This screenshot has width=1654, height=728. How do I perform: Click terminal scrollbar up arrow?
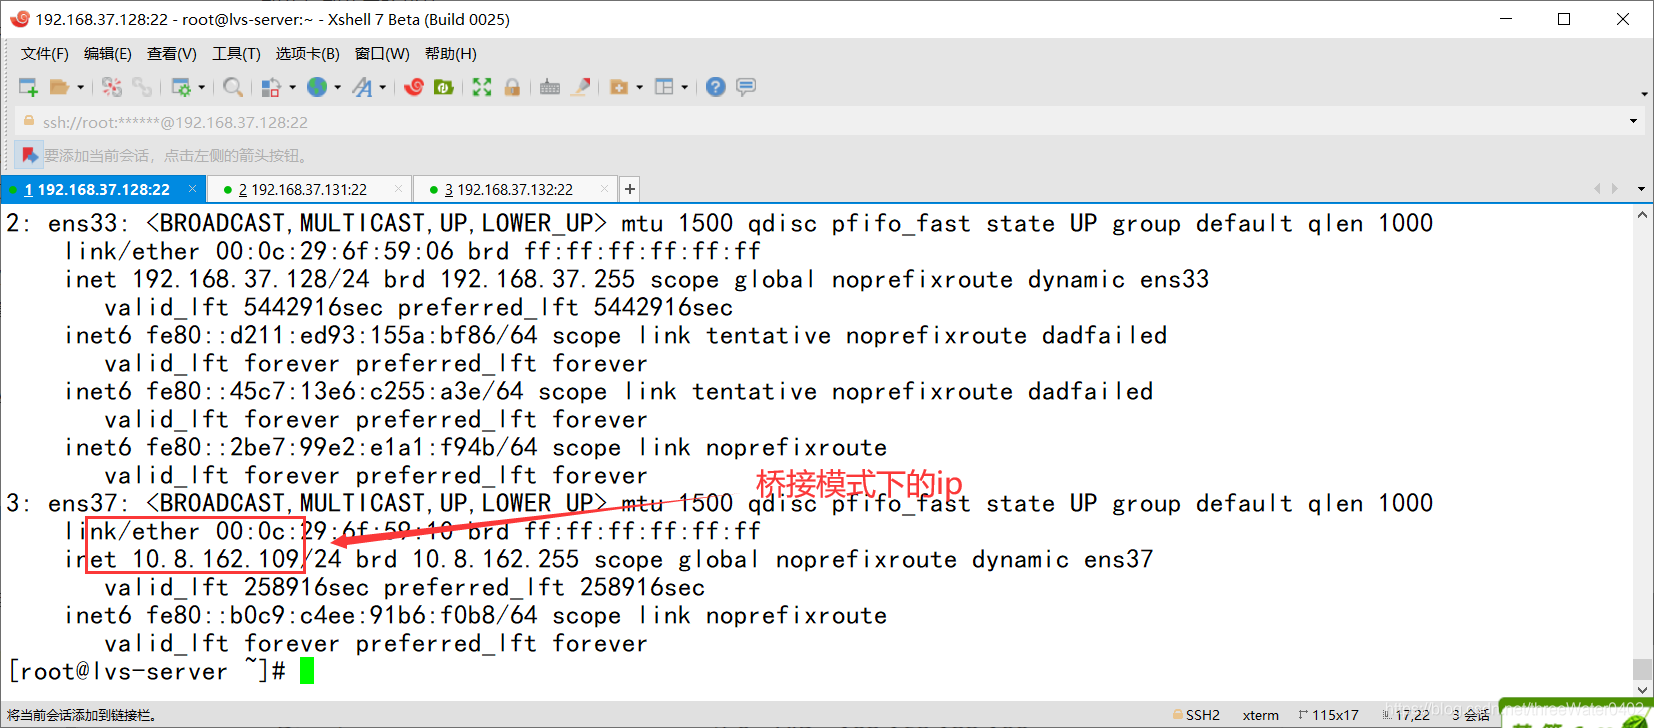tap(1642, 216)
